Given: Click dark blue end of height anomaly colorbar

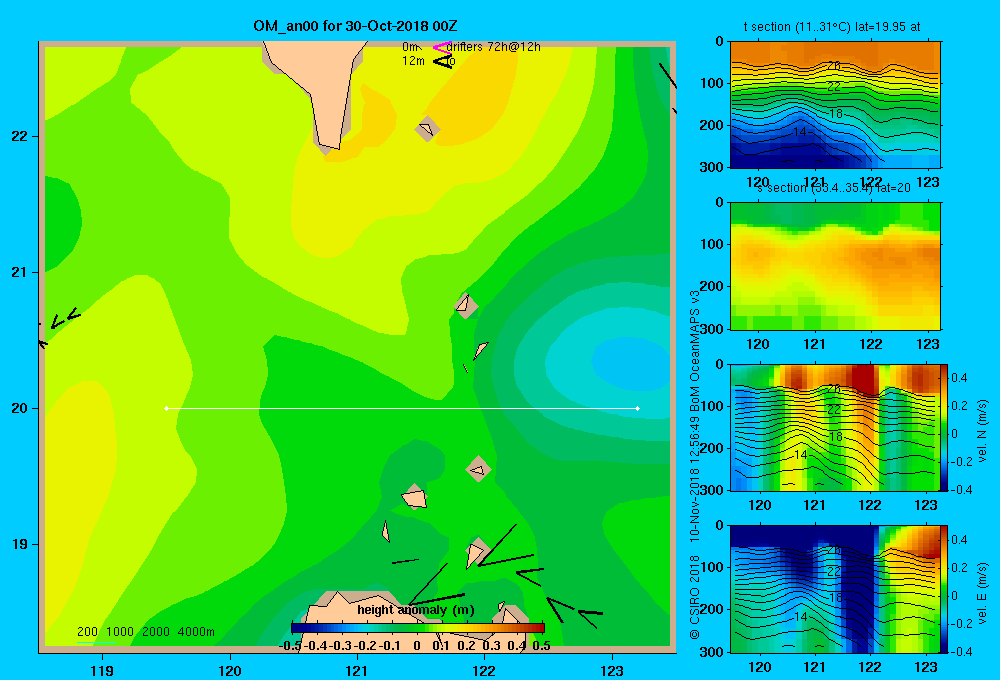Looking at the screenshot, I should 297,628.
